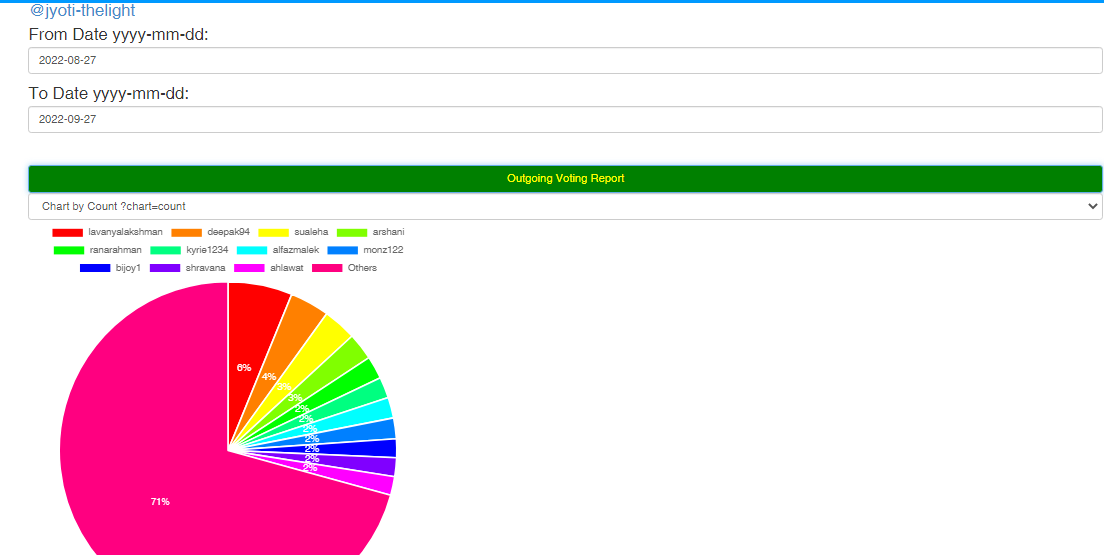The height and width of the screenshot is (555, 1104).
Task: Toggle ahlawat magenta legend swatch
Action: (249, 268)
